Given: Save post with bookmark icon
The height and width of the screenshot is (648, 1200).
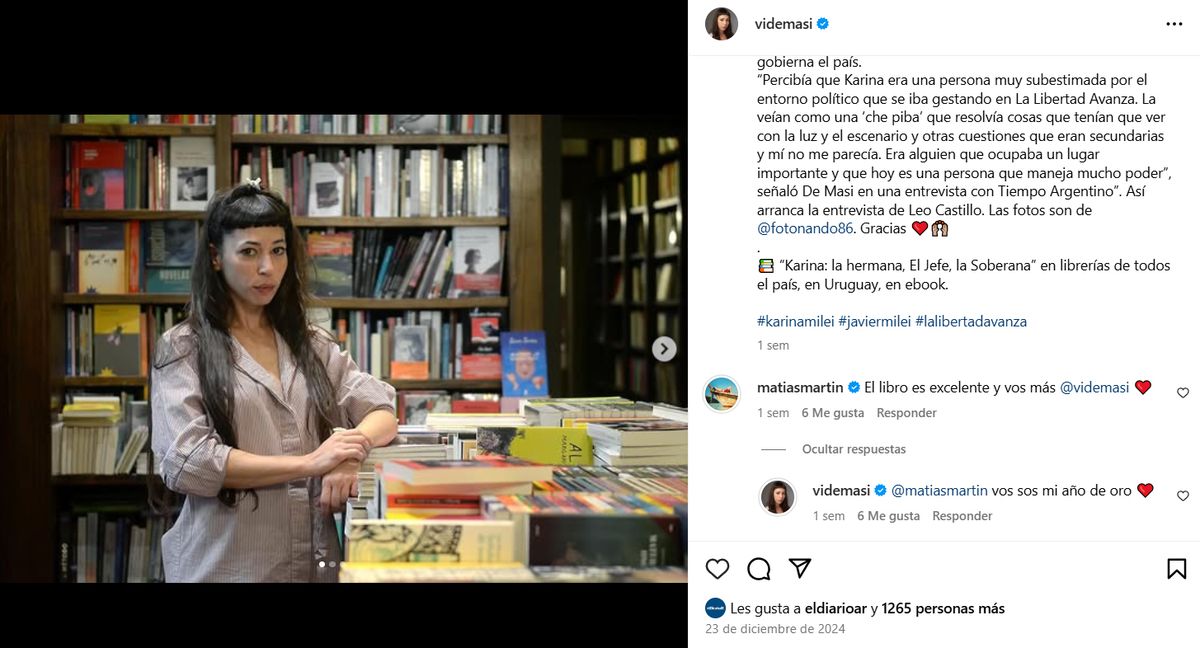Looking at the screenshot, I should (1177, 569).
